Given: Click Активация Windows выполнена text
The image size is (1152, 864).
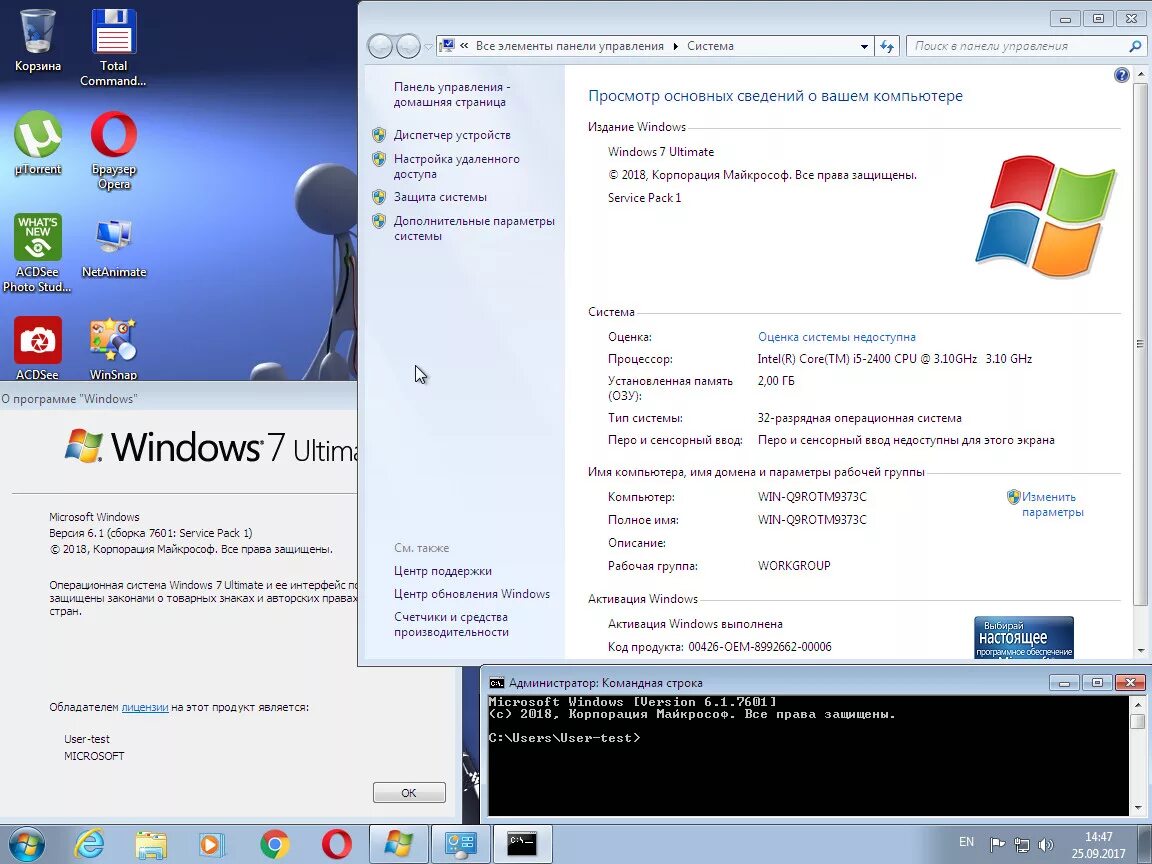Looking at the screenshot, I should [695, 624].
